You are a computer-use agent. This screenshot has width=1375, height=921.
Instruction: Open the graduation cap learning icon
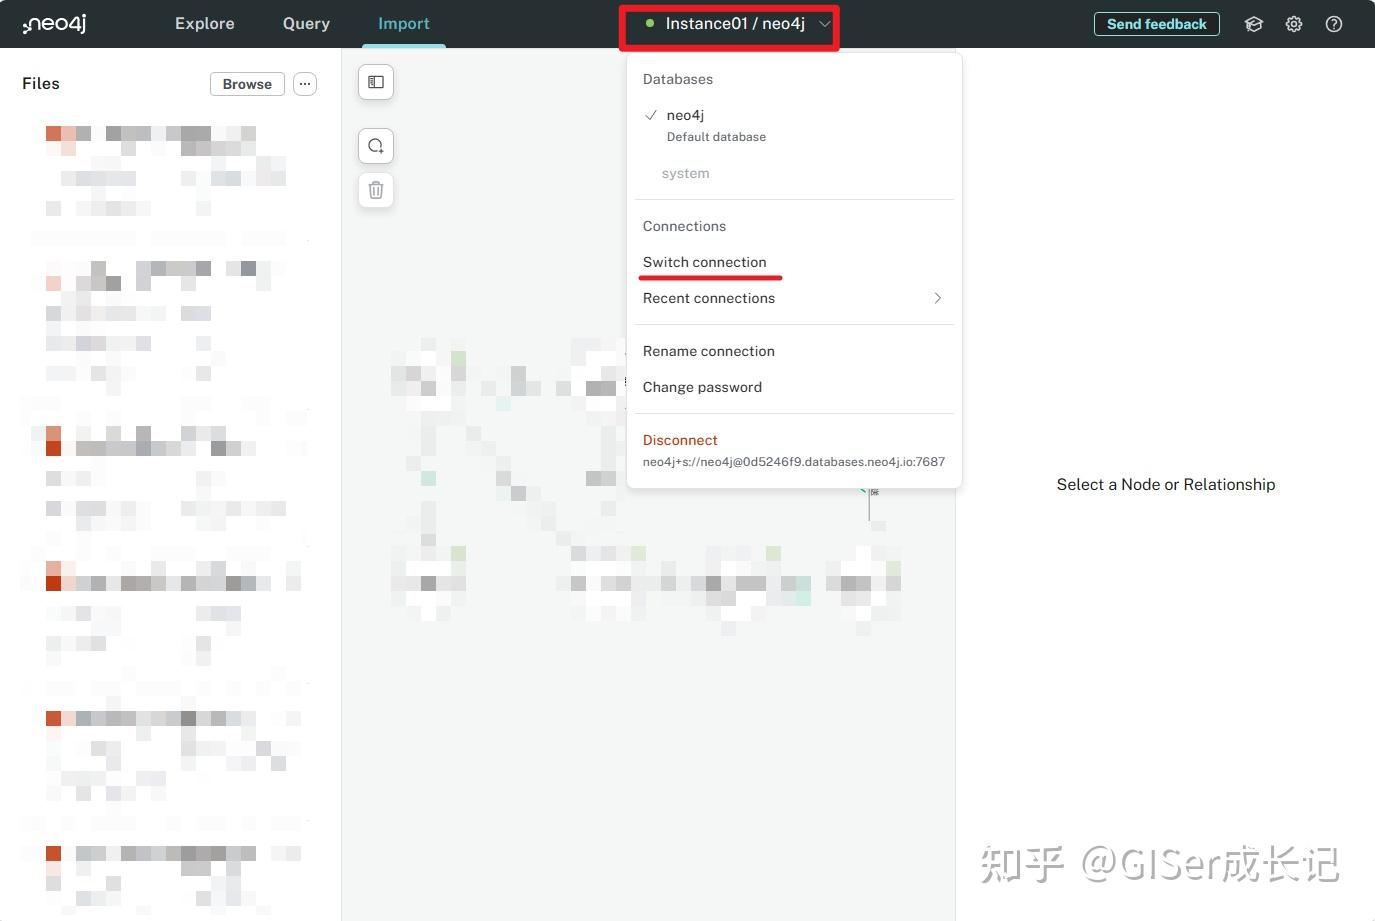(x=1254, y=23)
